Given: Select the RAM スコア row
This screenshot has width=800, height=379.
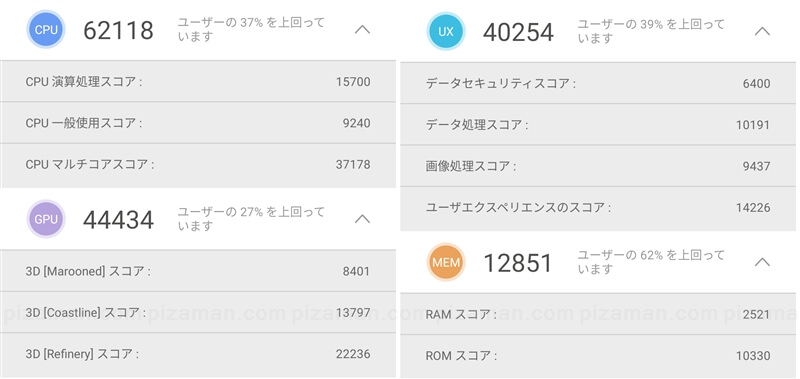Looking at the screenshot, I should [600, 314].
